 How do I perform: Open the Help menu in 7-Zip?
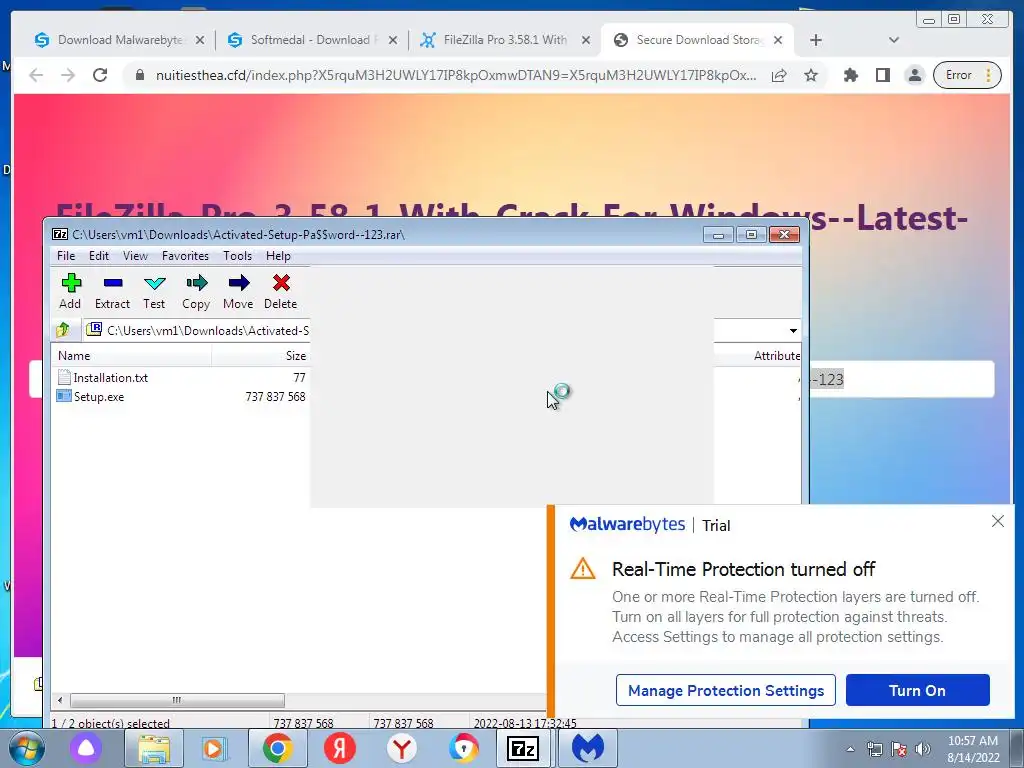[278, 256]
